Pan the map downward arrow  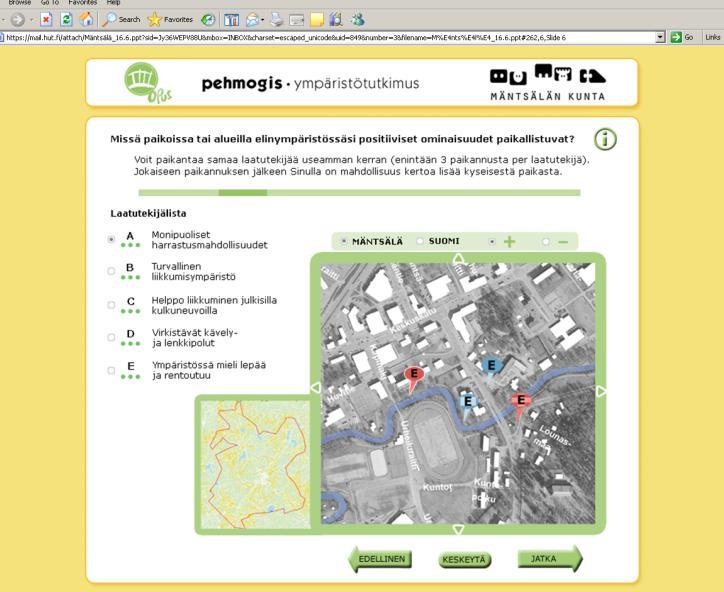(x=458, y=529)
